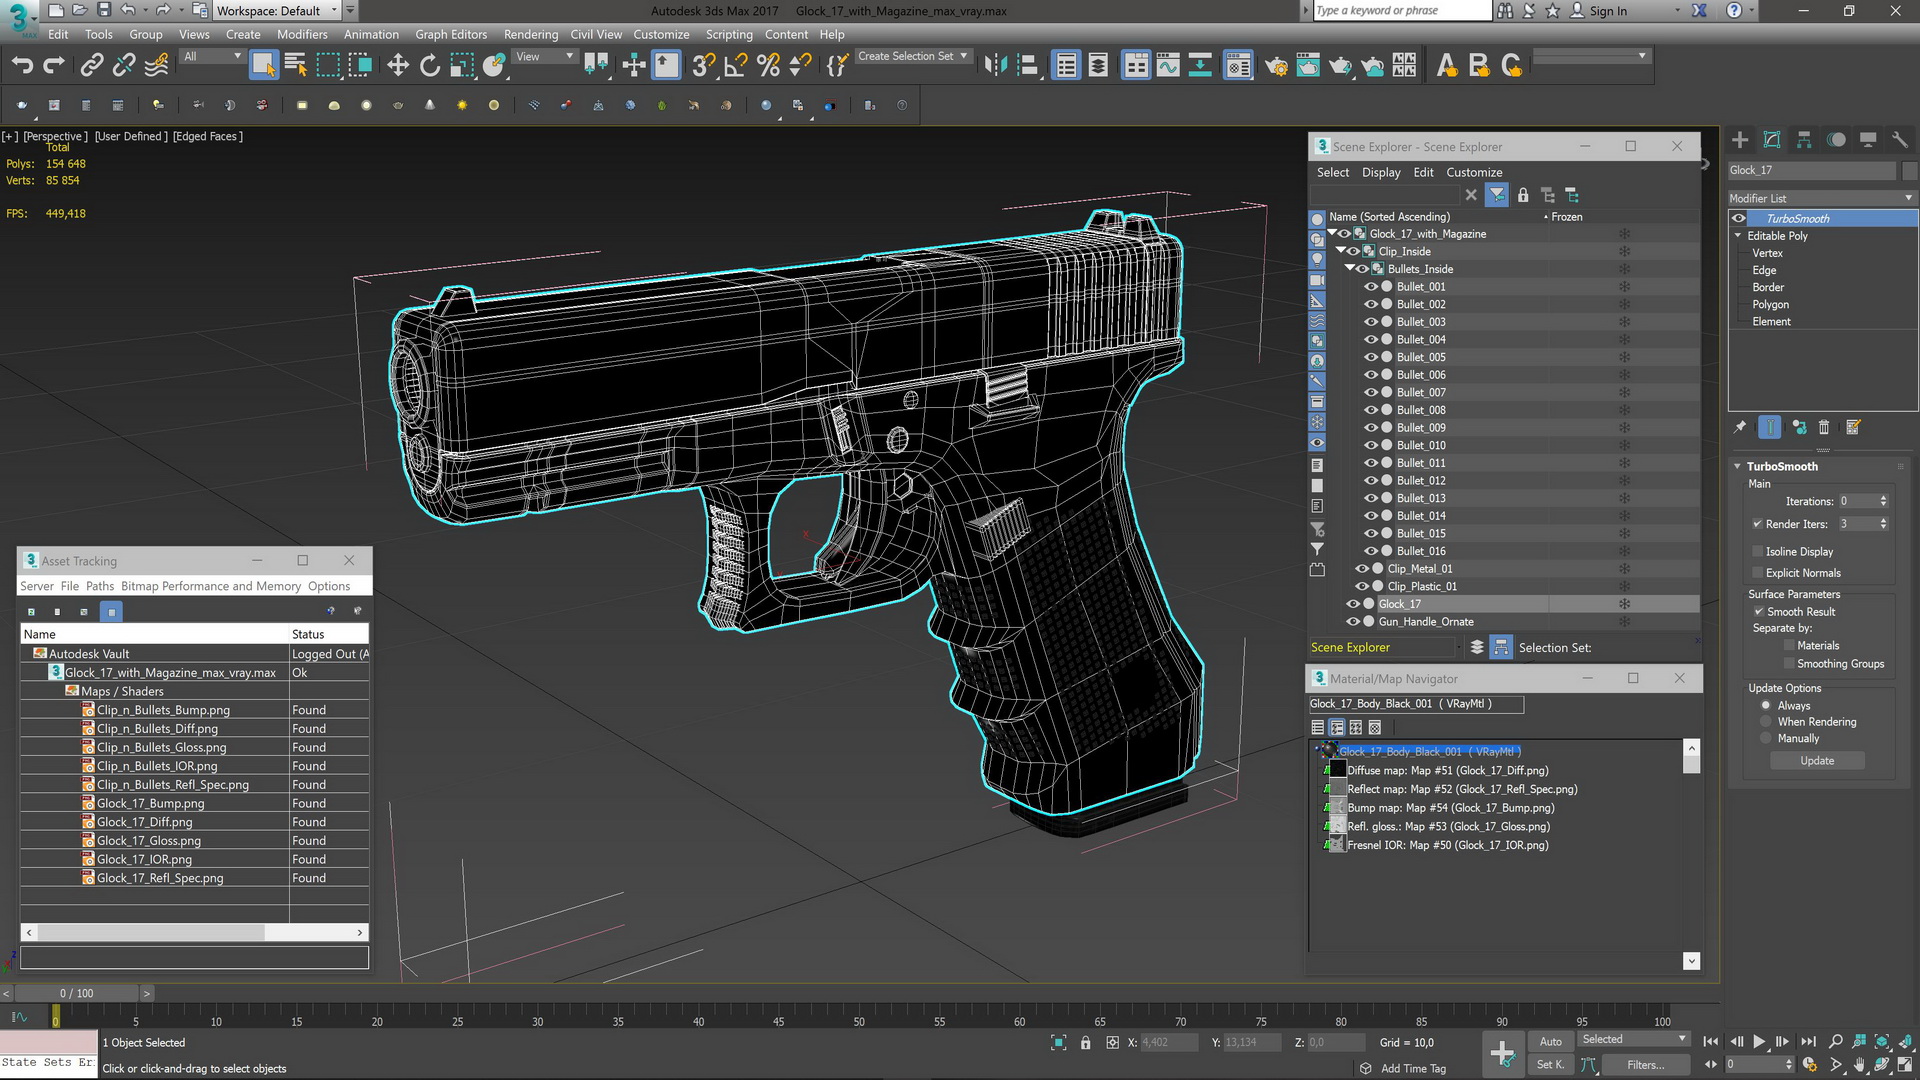This screenshot has width=1920, height=1080.
Task: Click Remove Modifier trash icon
Action: click(x=1824, y=427)
